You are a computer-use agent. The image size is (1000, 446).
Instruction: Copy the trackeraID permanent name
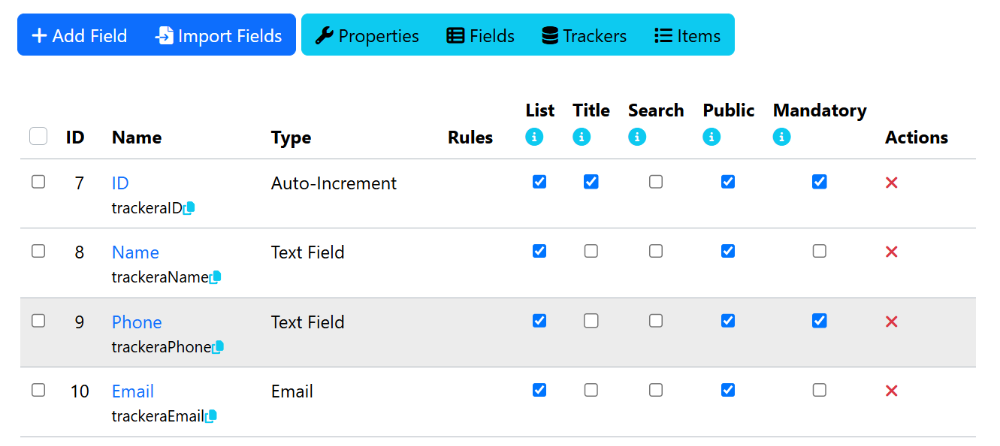click(189, 208)
